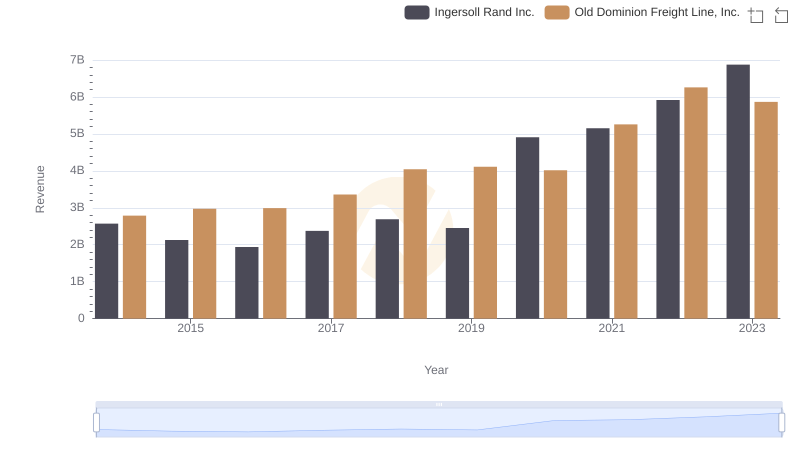The image size is (800, 461).
Task: Click the Old Dominion 2019 bar
Action: point(485,243)
